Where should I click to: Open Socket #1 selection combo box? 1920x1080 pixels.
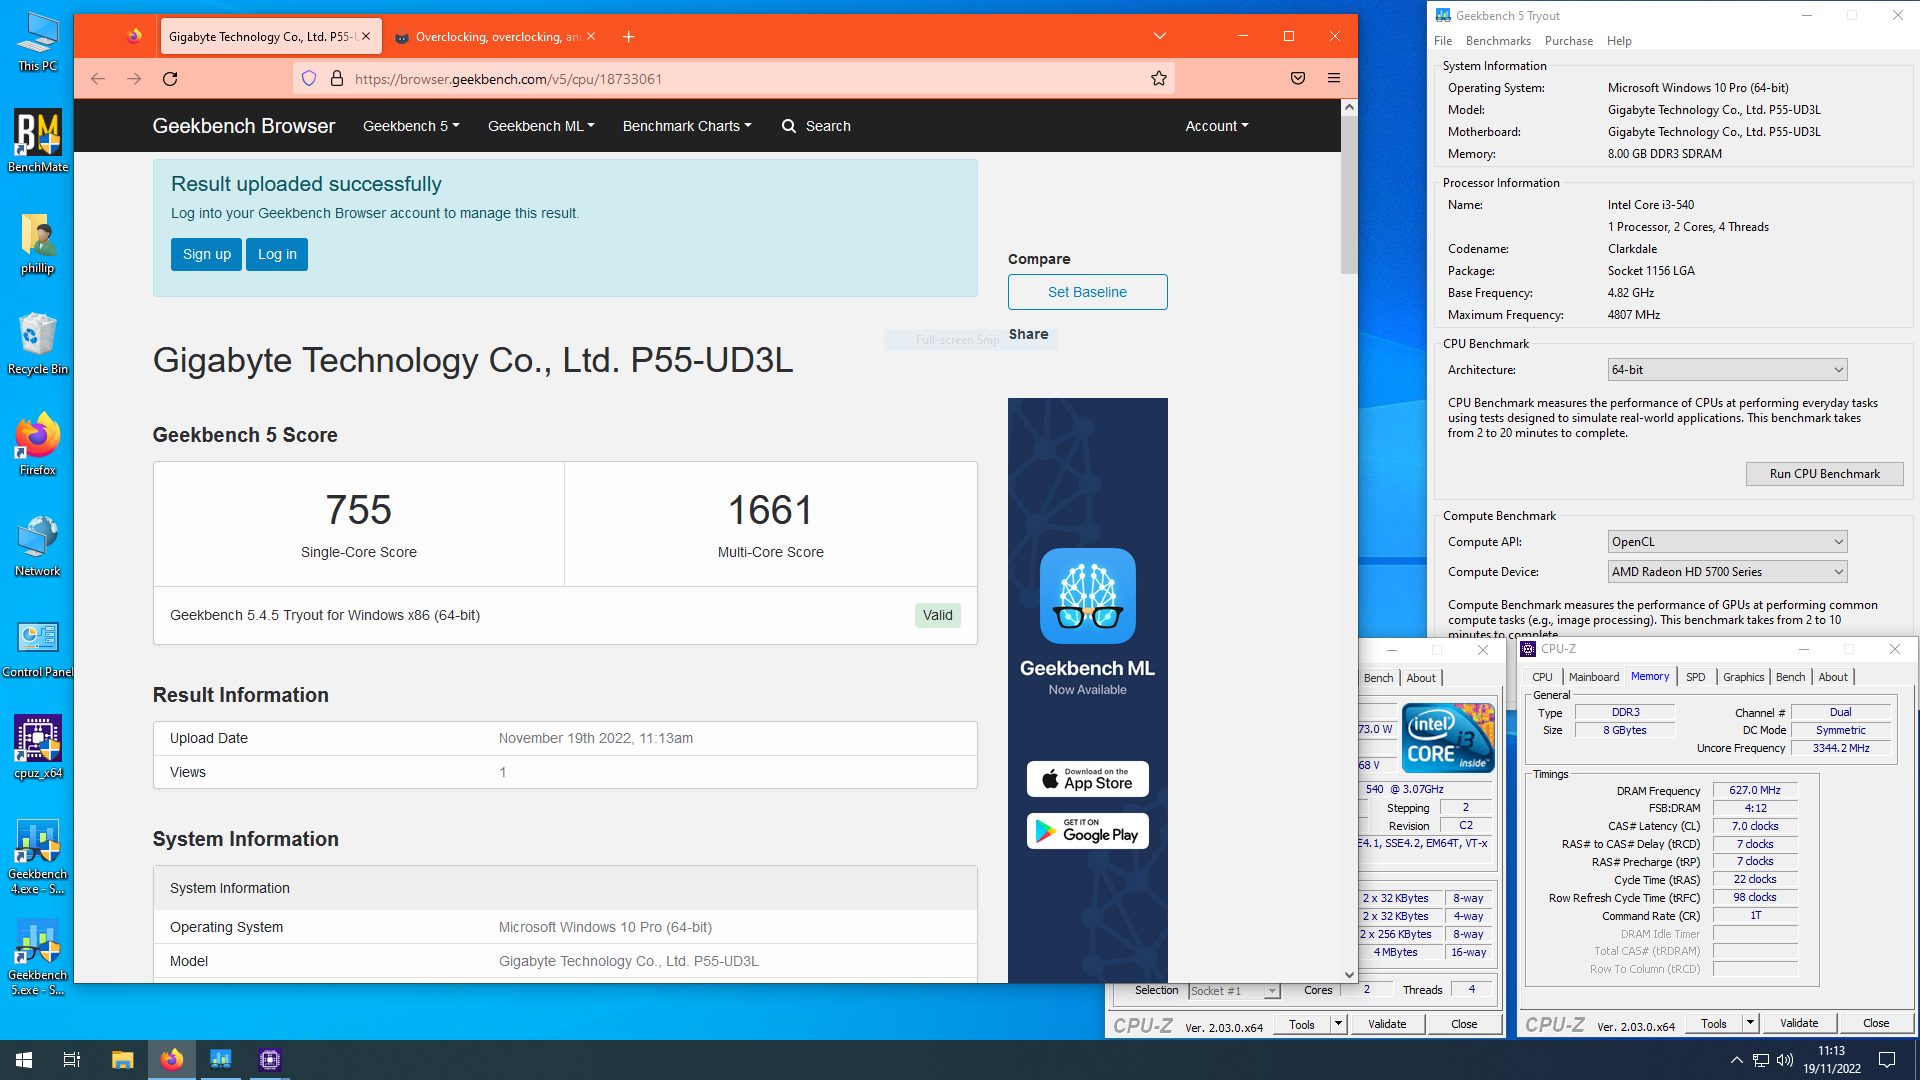[x=1234, y=991]
